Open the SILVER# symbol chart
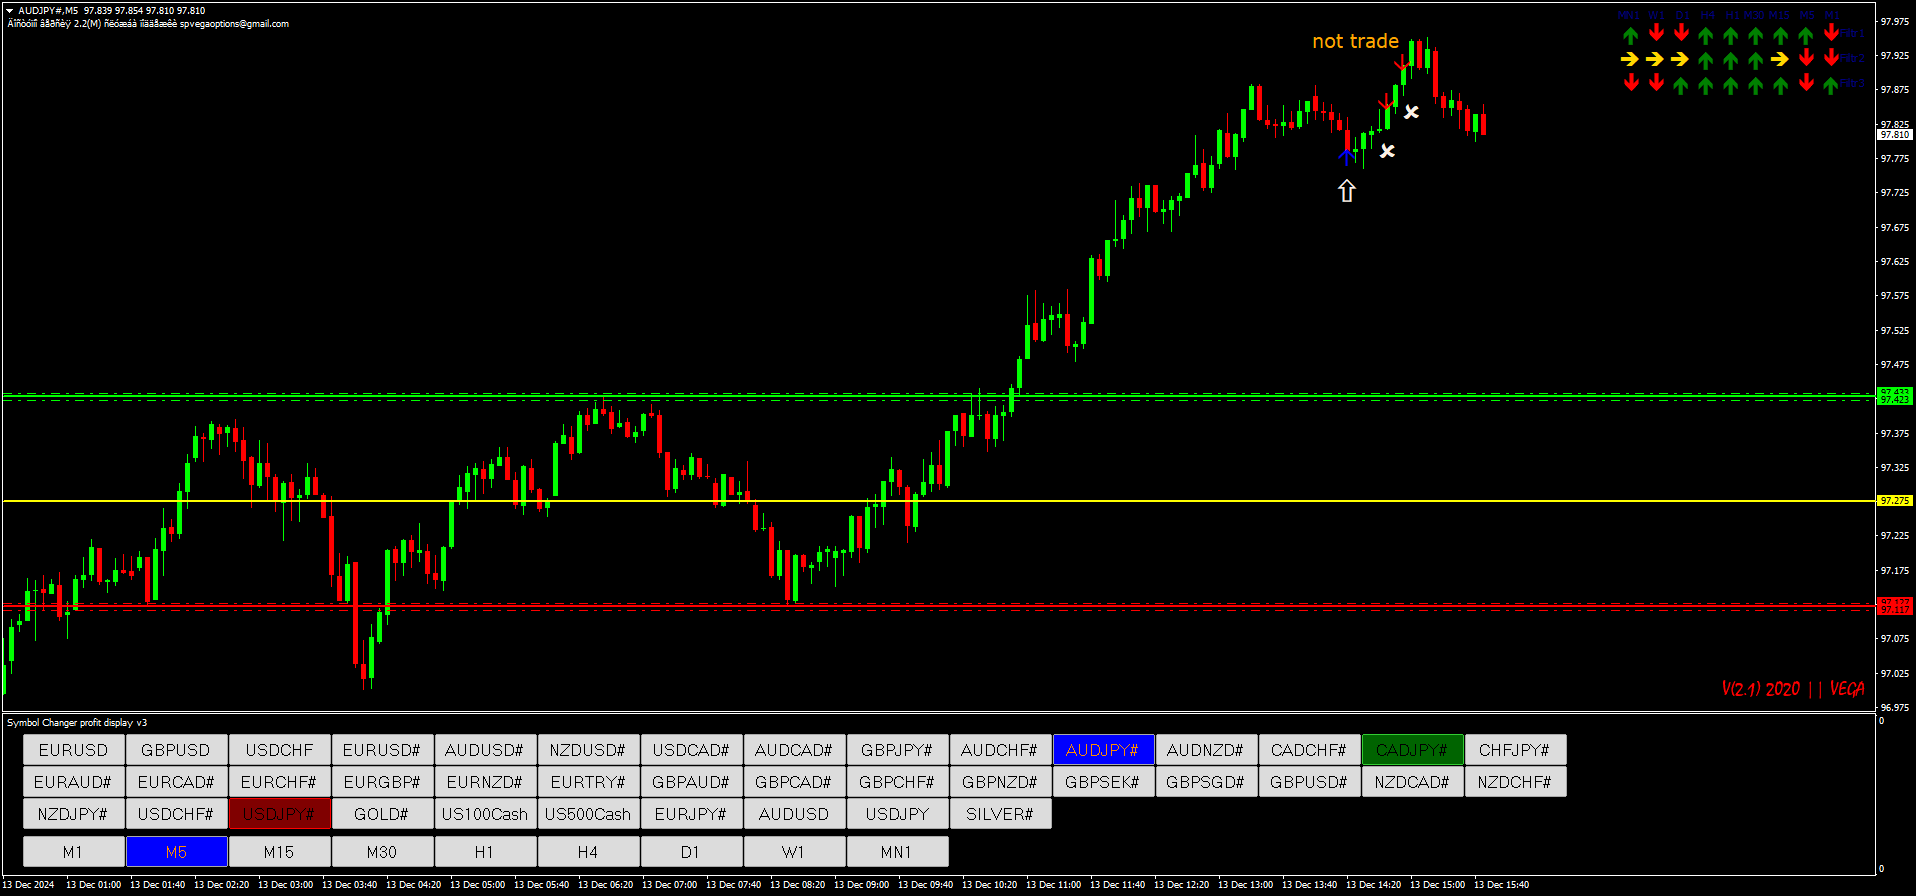The width and height of the screenshot is (1916, 896). [x=1000, y=814]
